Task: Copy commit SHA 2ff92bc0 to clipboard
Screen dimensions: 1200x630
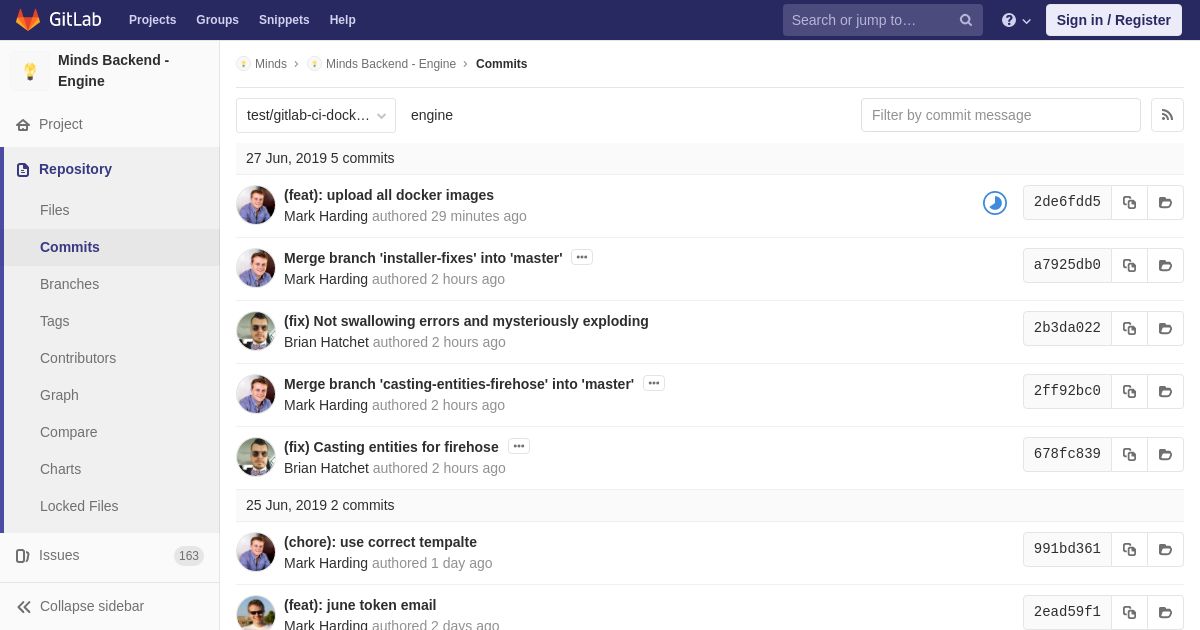Action: [1129, 391]
